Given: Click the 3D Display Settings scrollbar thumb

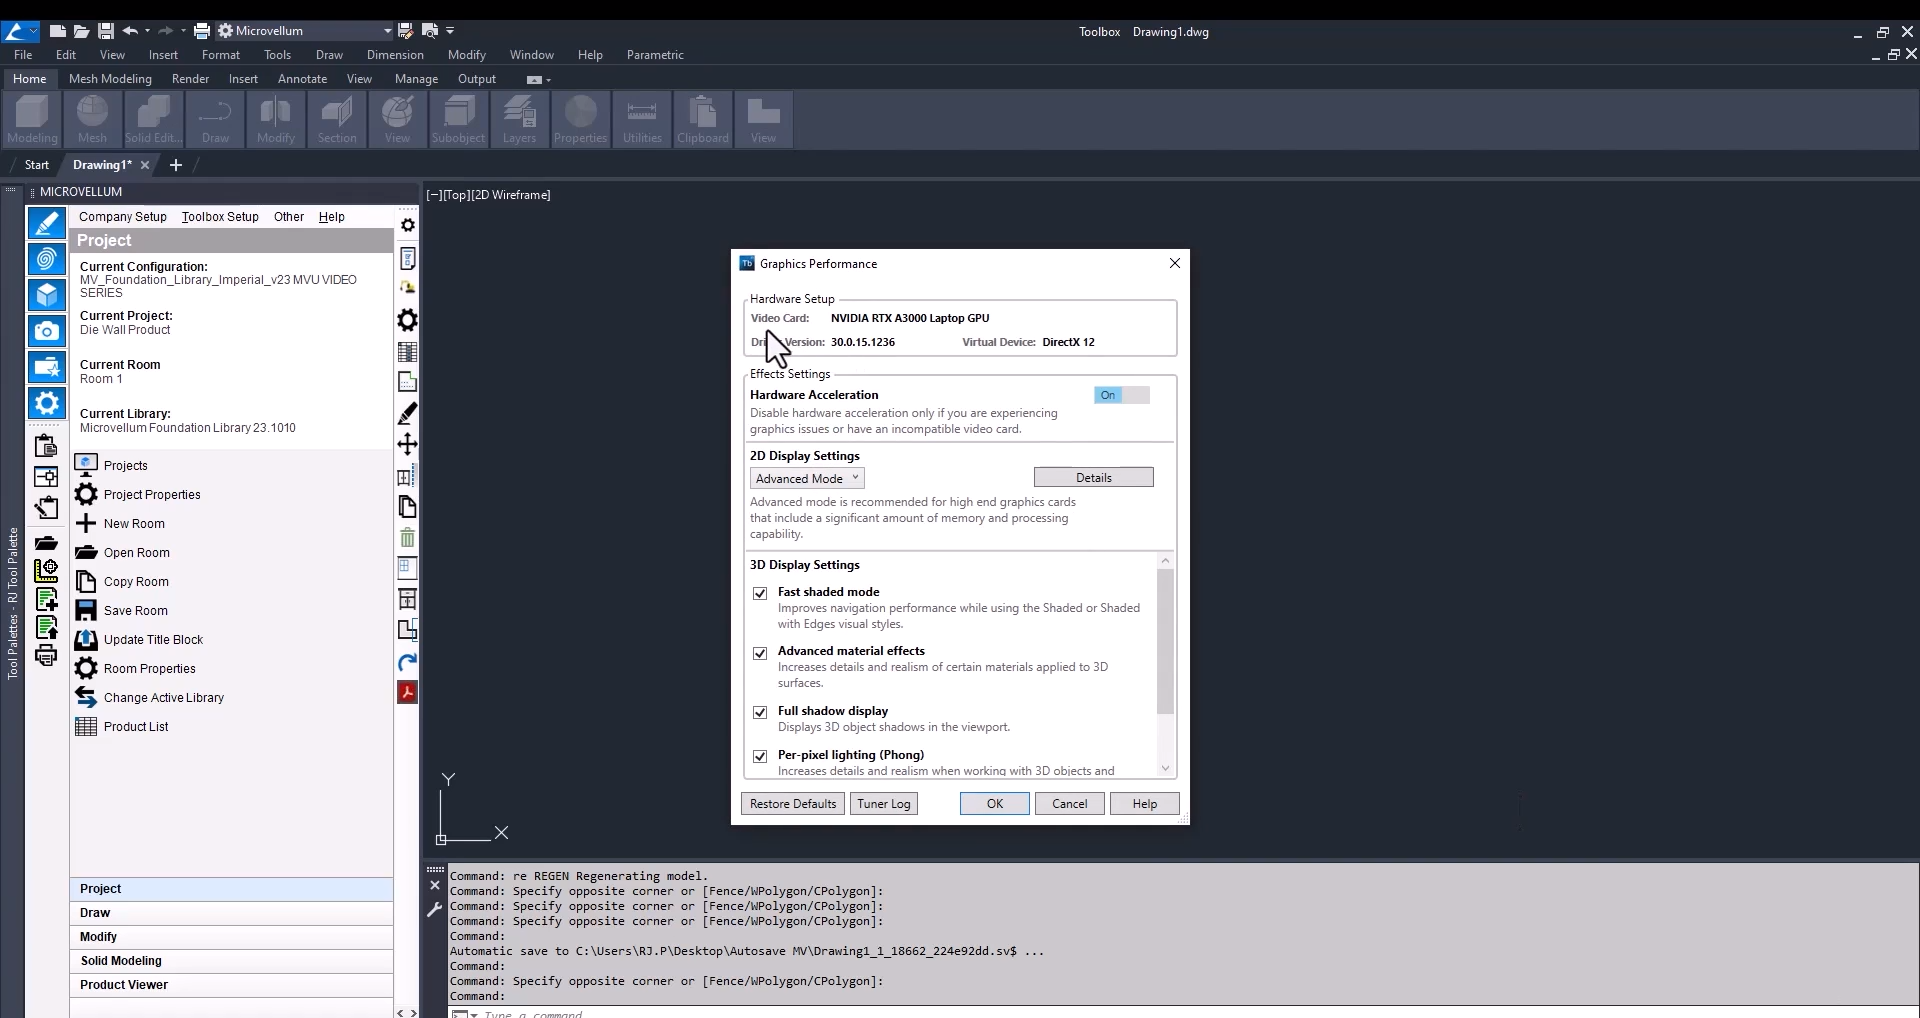Looking at the screenshot, I should pyautogui.click(x=1165, y=640).
